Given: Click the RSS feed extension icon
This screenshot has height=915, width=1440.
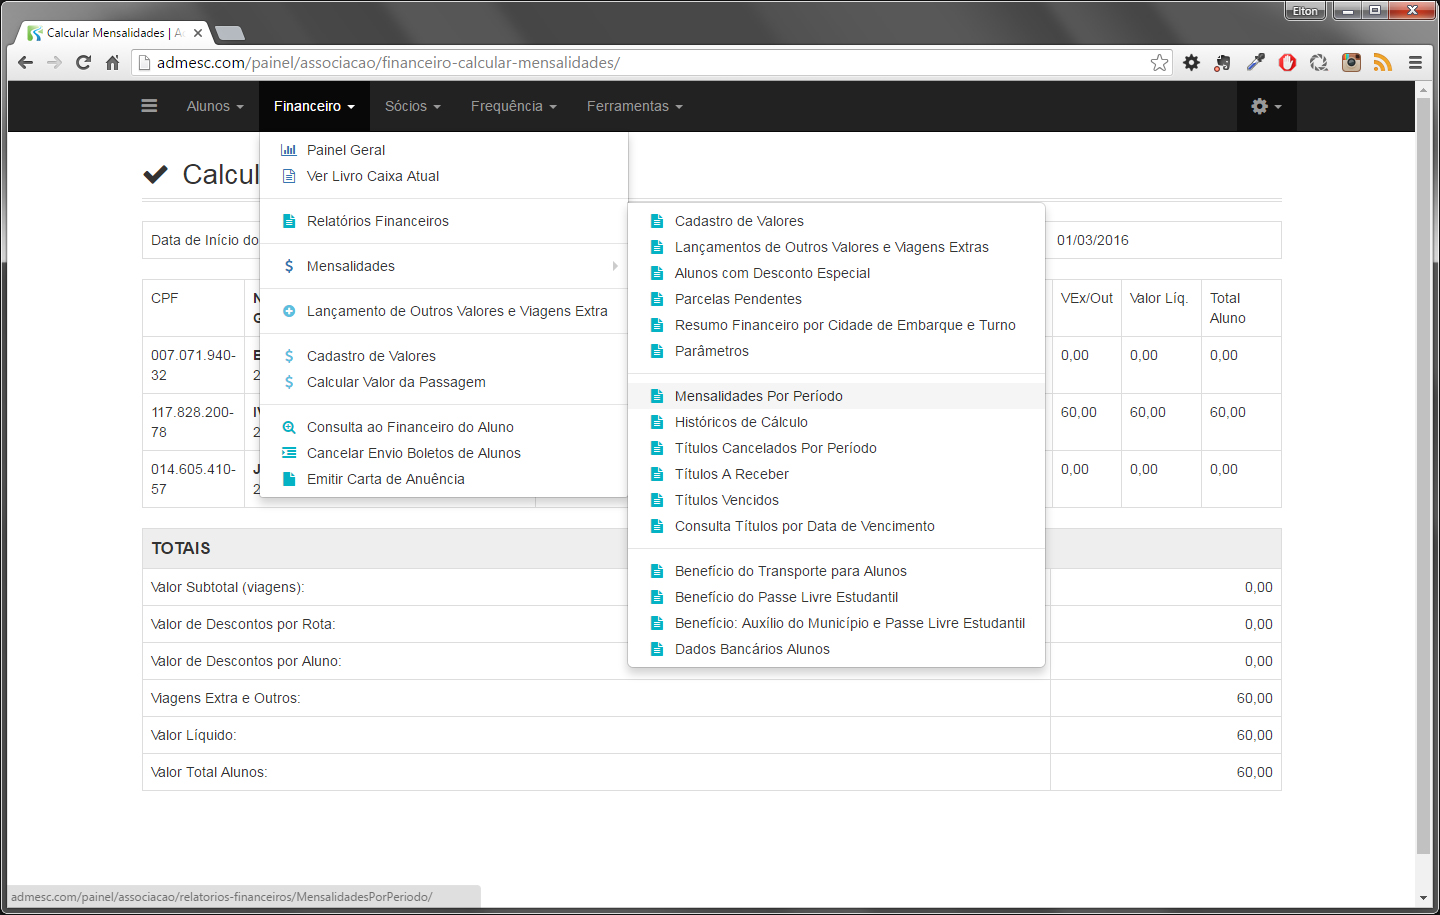Looking at the screenshot, I should pyautogui.click(x=1382, y=63).
